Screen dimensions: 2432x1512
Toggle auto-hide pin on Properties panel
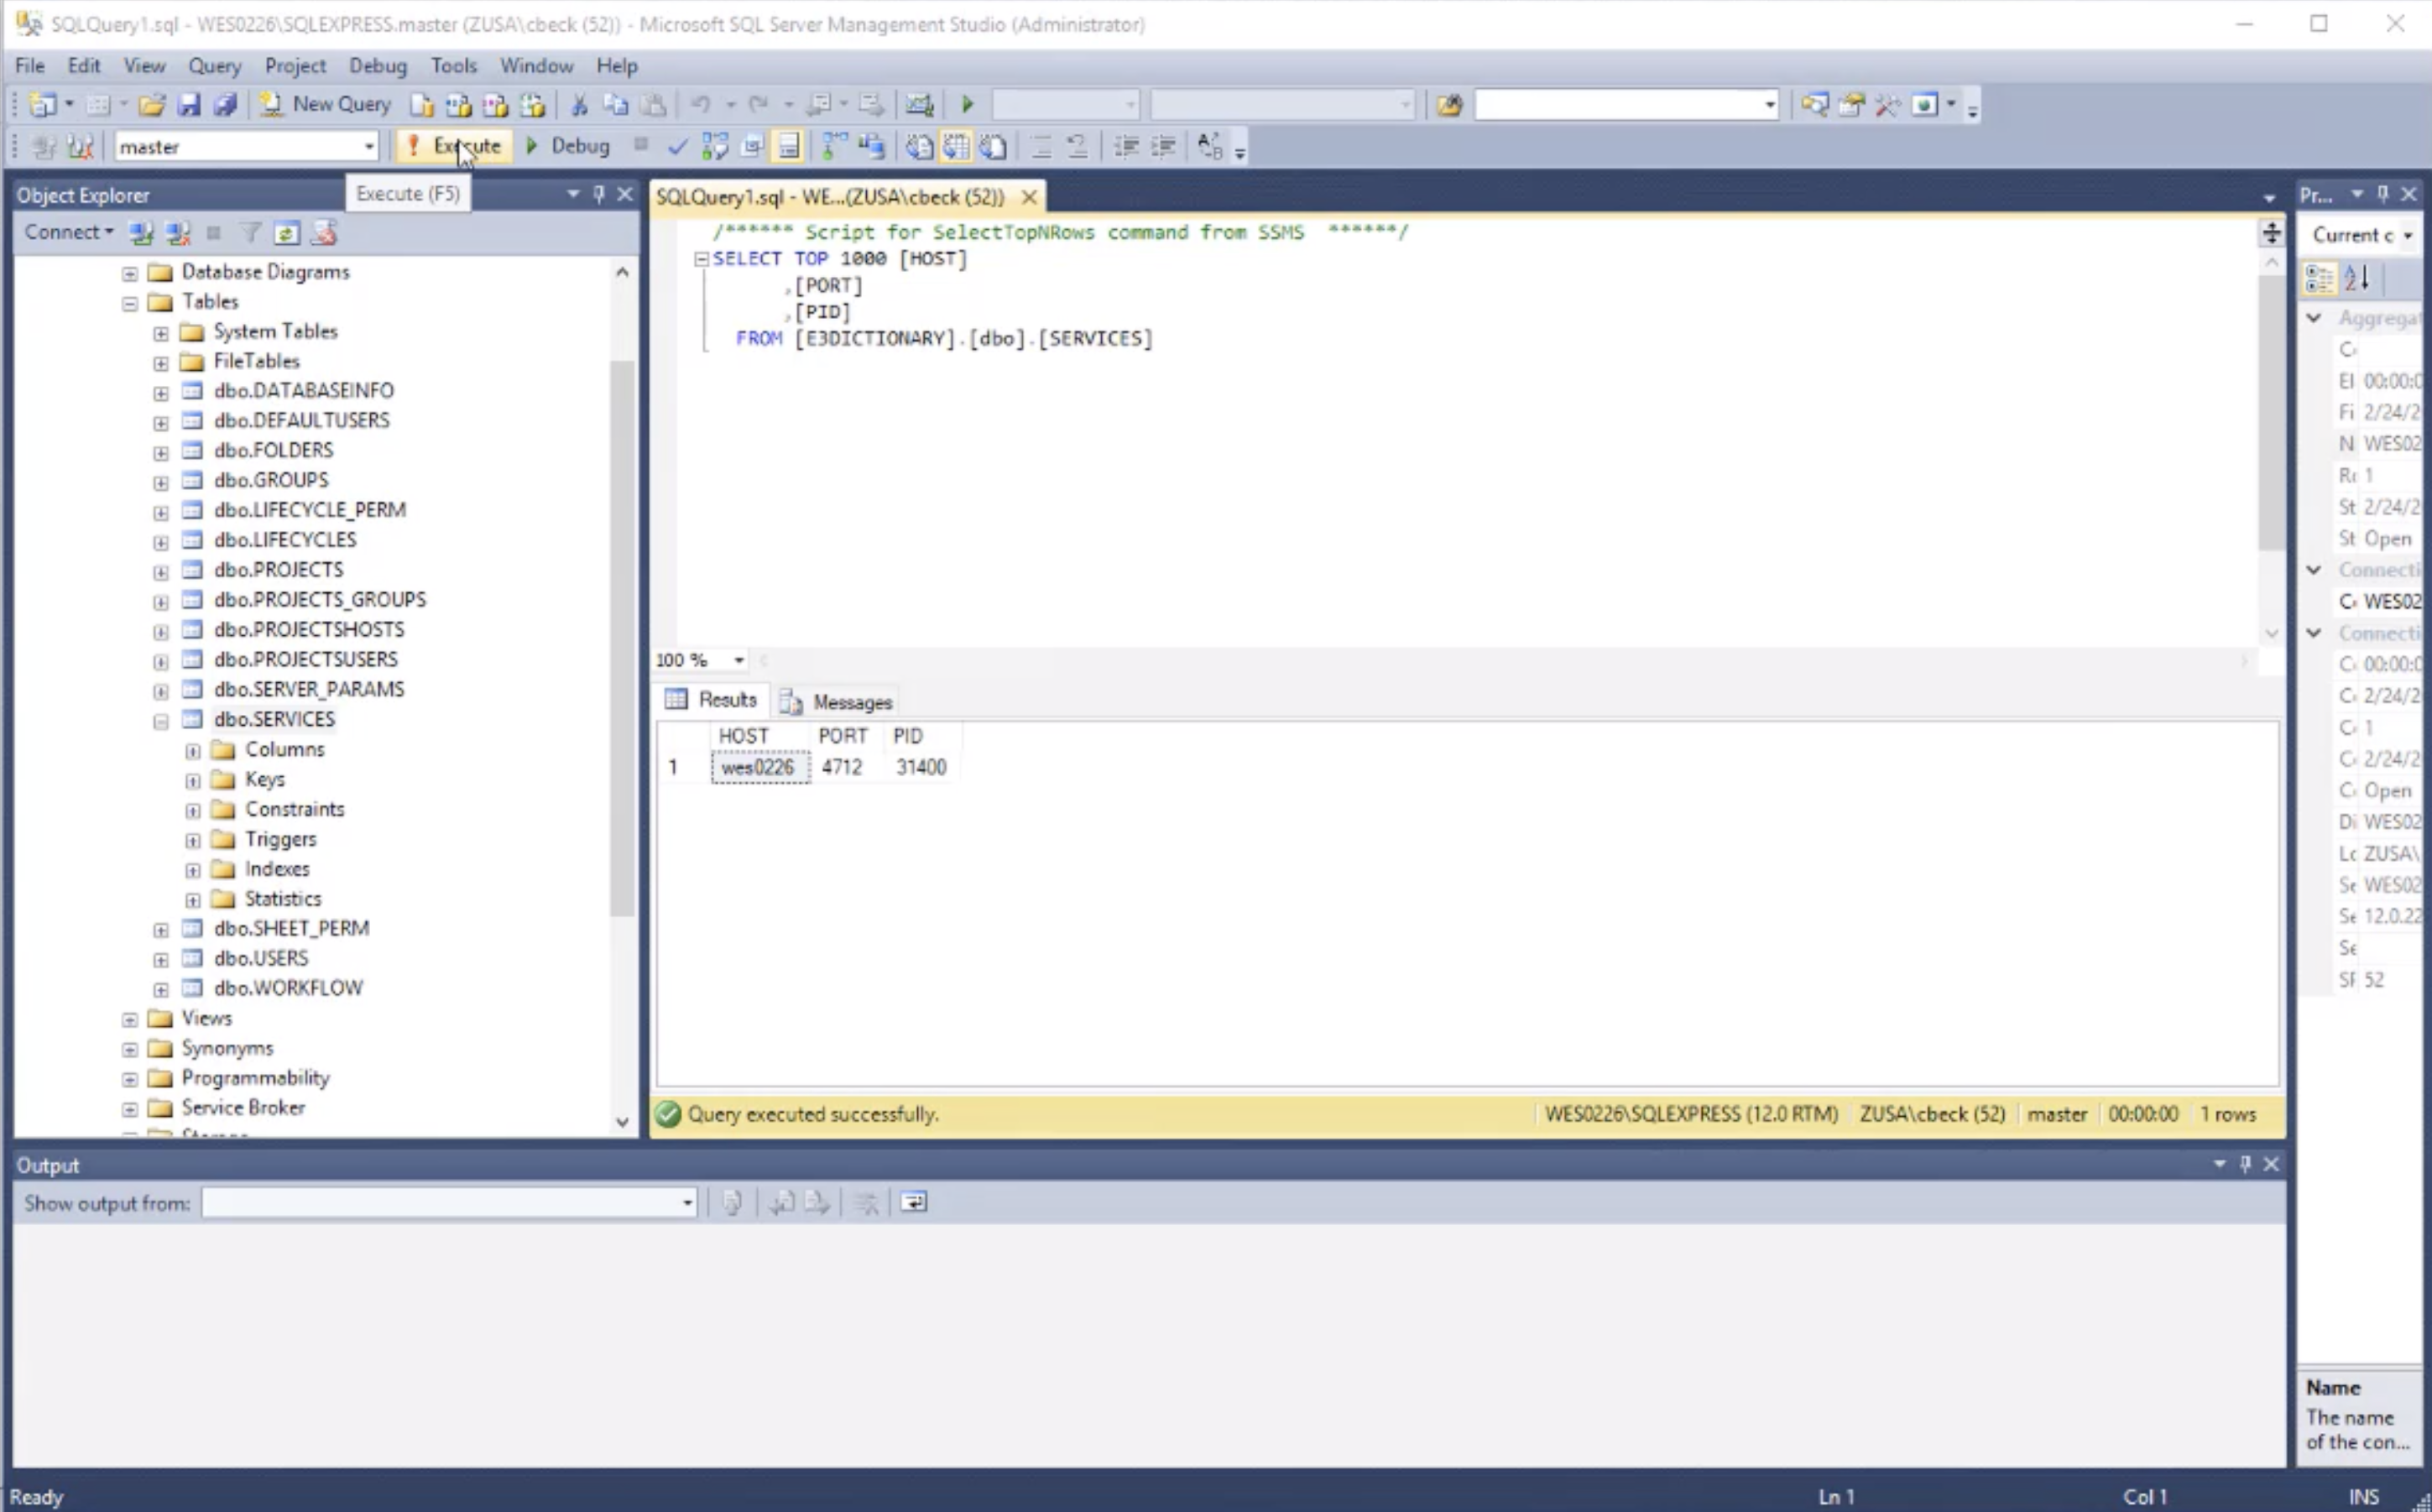(x=2384, y=194)
